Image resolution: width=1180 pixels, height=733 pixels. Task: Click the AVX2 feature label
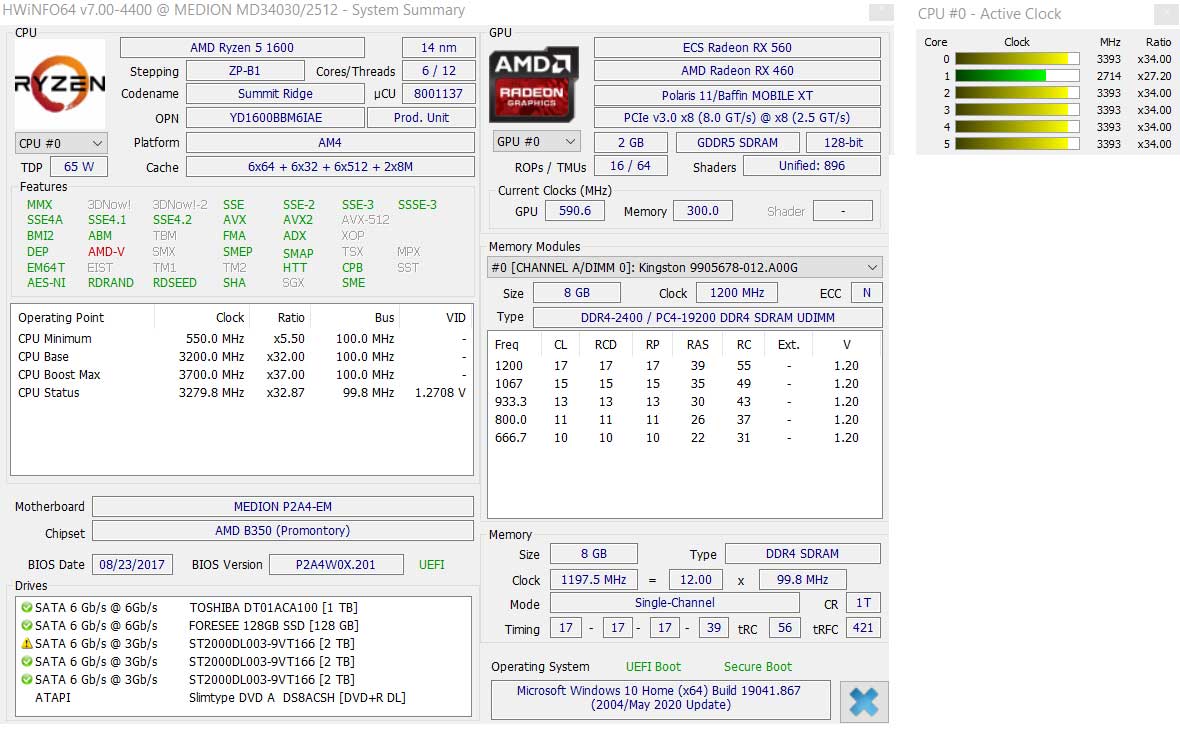(x=298, y=220)
